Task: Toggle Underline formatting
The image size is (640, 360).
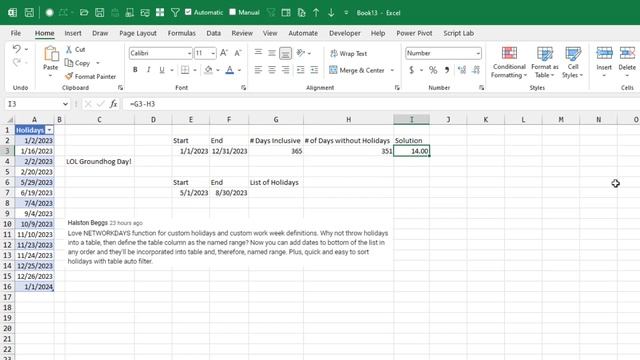Action: tap(162, 70)
